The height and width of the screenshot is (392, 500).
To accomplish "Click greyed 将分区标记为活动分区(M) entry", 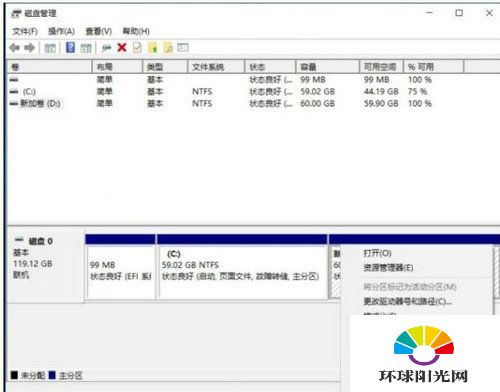I will (410, 287).
